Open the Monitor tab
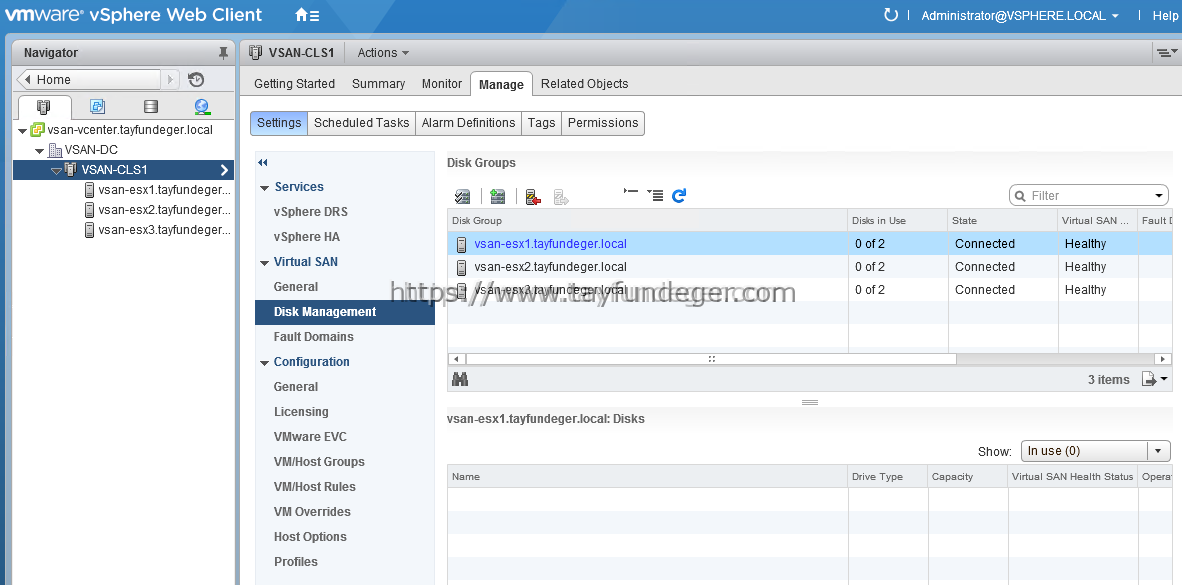Viewport: 1182px width, 585px height. click(442, 84)
